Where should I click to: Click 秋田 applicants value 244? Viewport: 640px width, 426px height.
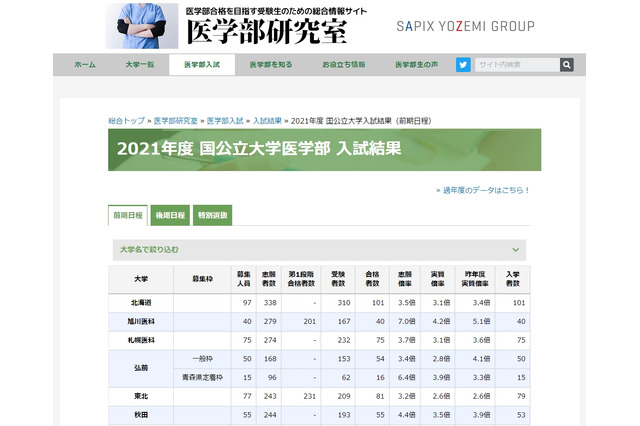click(x=270, y=415)
